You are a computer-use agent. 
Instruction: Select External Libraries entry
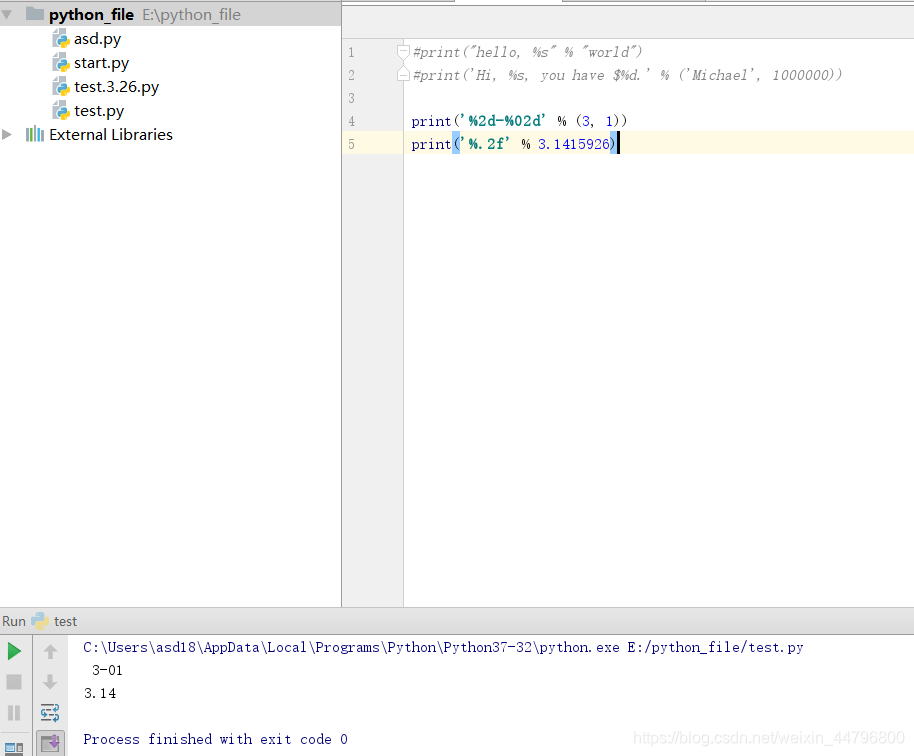111,135
